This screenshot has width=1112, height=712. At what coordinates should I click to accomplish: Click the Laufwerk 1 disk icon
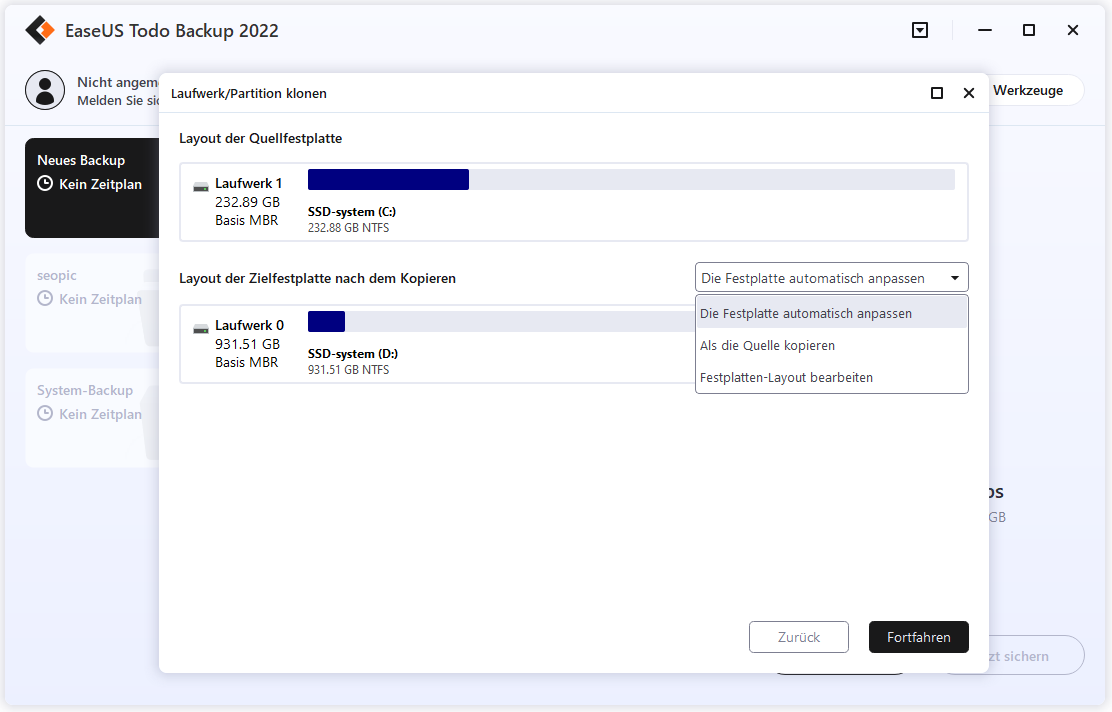click(x=201, y=187)
